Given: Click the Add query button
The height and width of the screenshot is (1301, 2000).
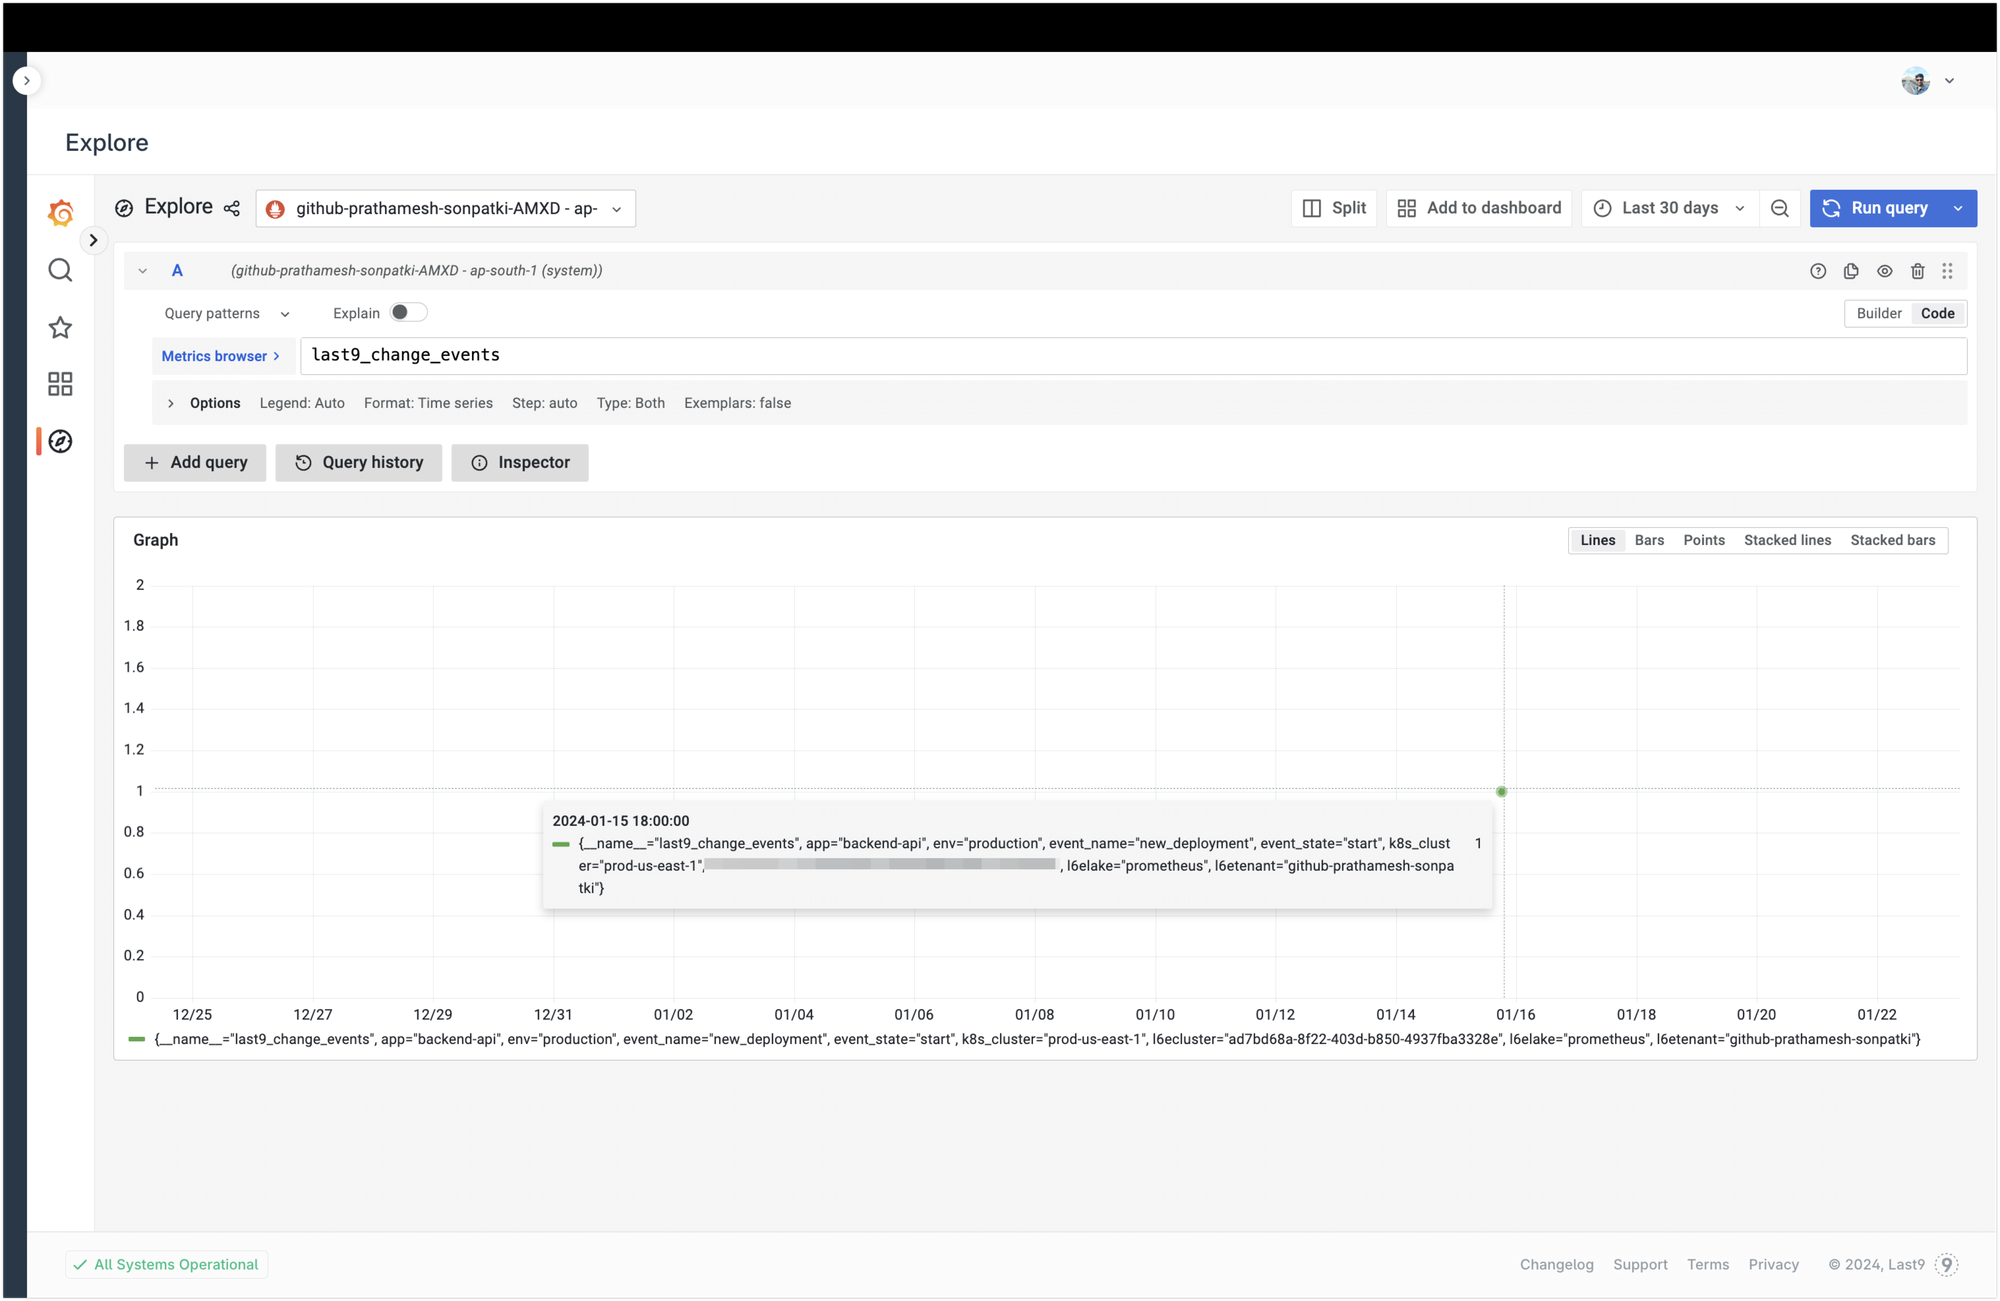Looking at the screenshot, I should pos(195,462).
